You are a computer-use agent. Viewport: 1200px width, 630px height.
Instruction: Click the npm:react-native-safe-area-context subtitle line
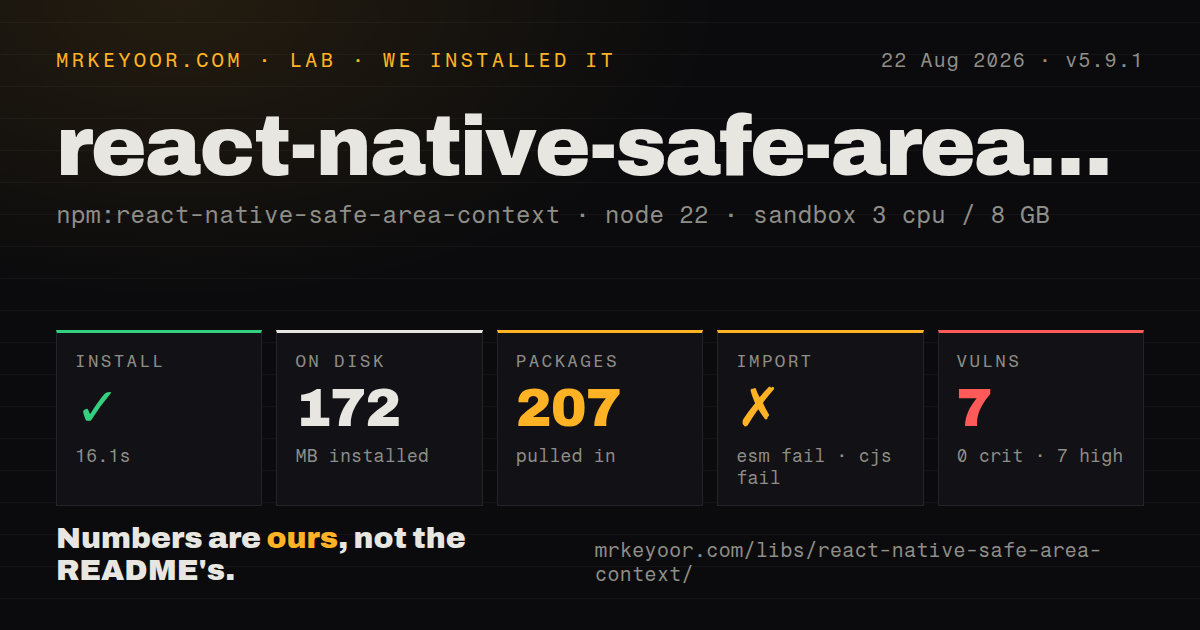click(x=553, y=215)
